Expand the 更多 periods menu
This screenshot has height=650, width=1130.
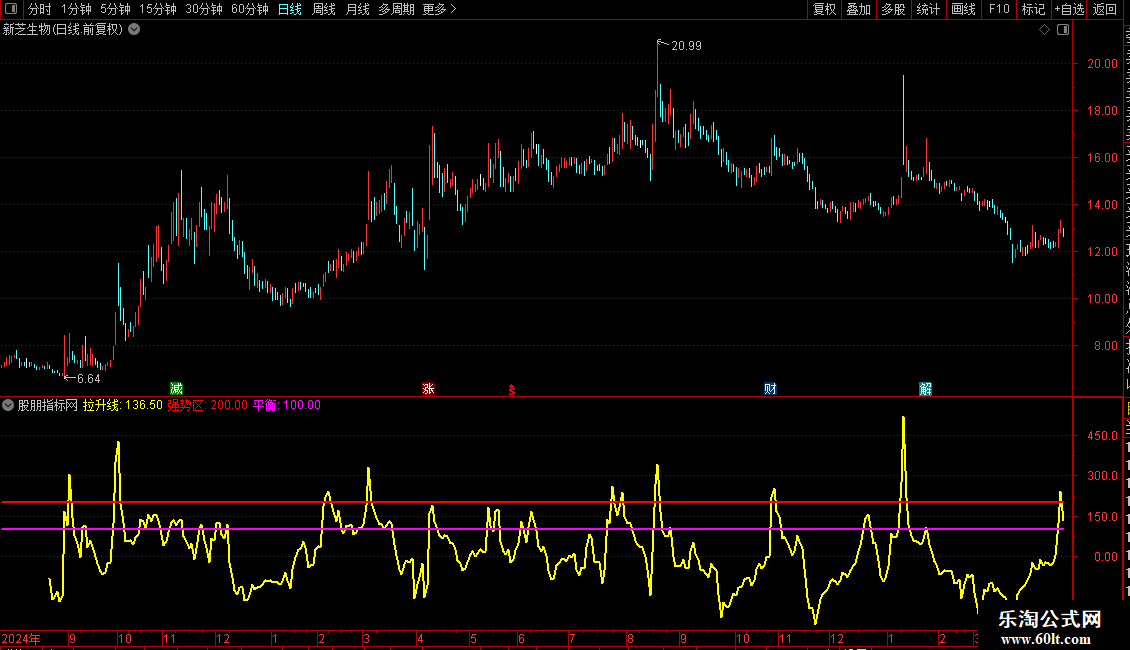439,9
